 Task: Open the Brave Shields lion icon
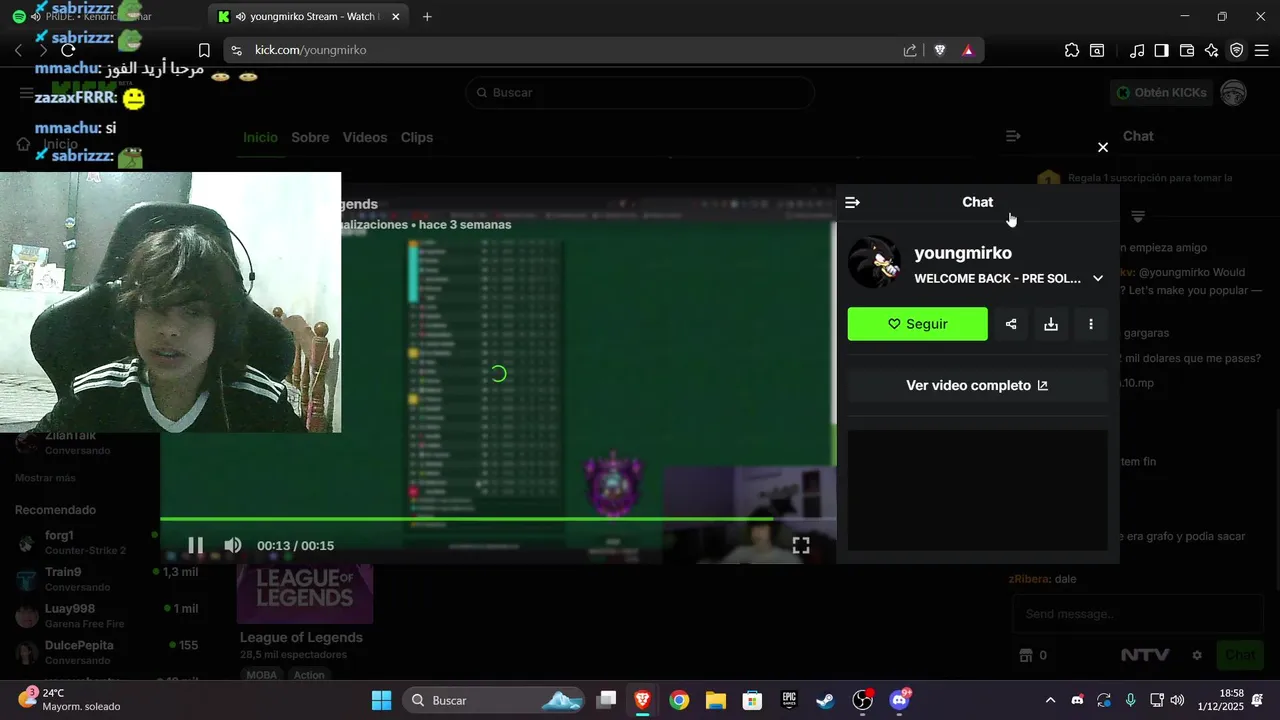(x=940, y=50)
